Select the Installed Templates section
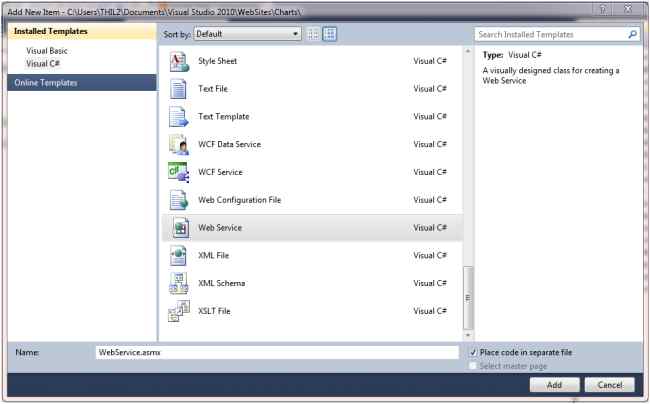 click(x=82, y=31)
